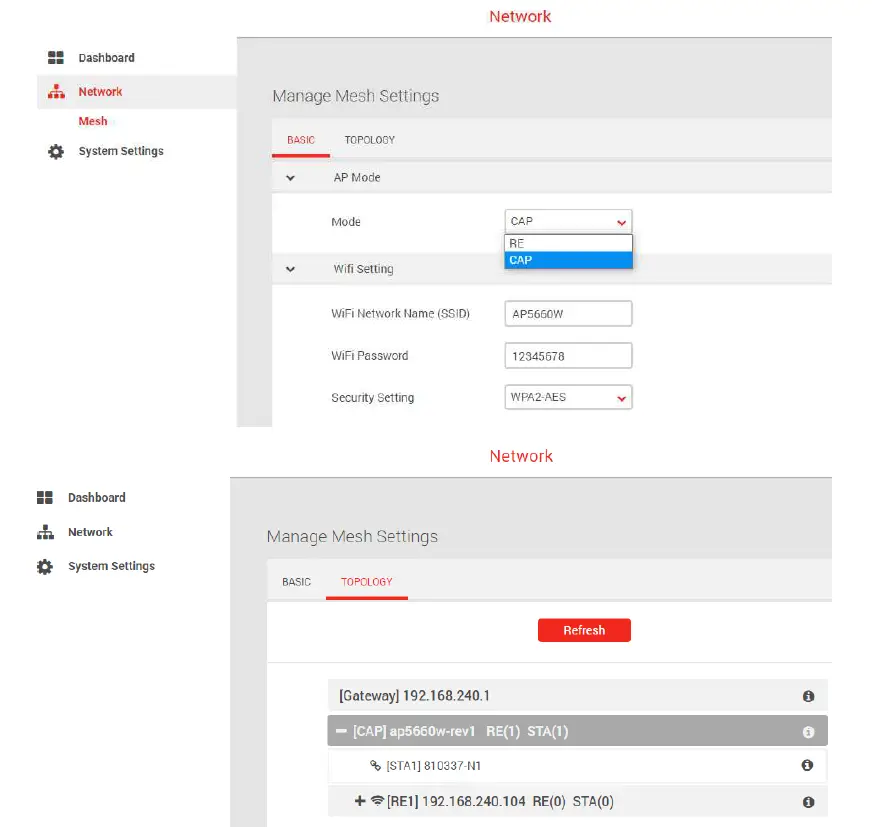Select BASIC tab in upper panel
This screenshot has height=827, width=872.
(301, 140)
